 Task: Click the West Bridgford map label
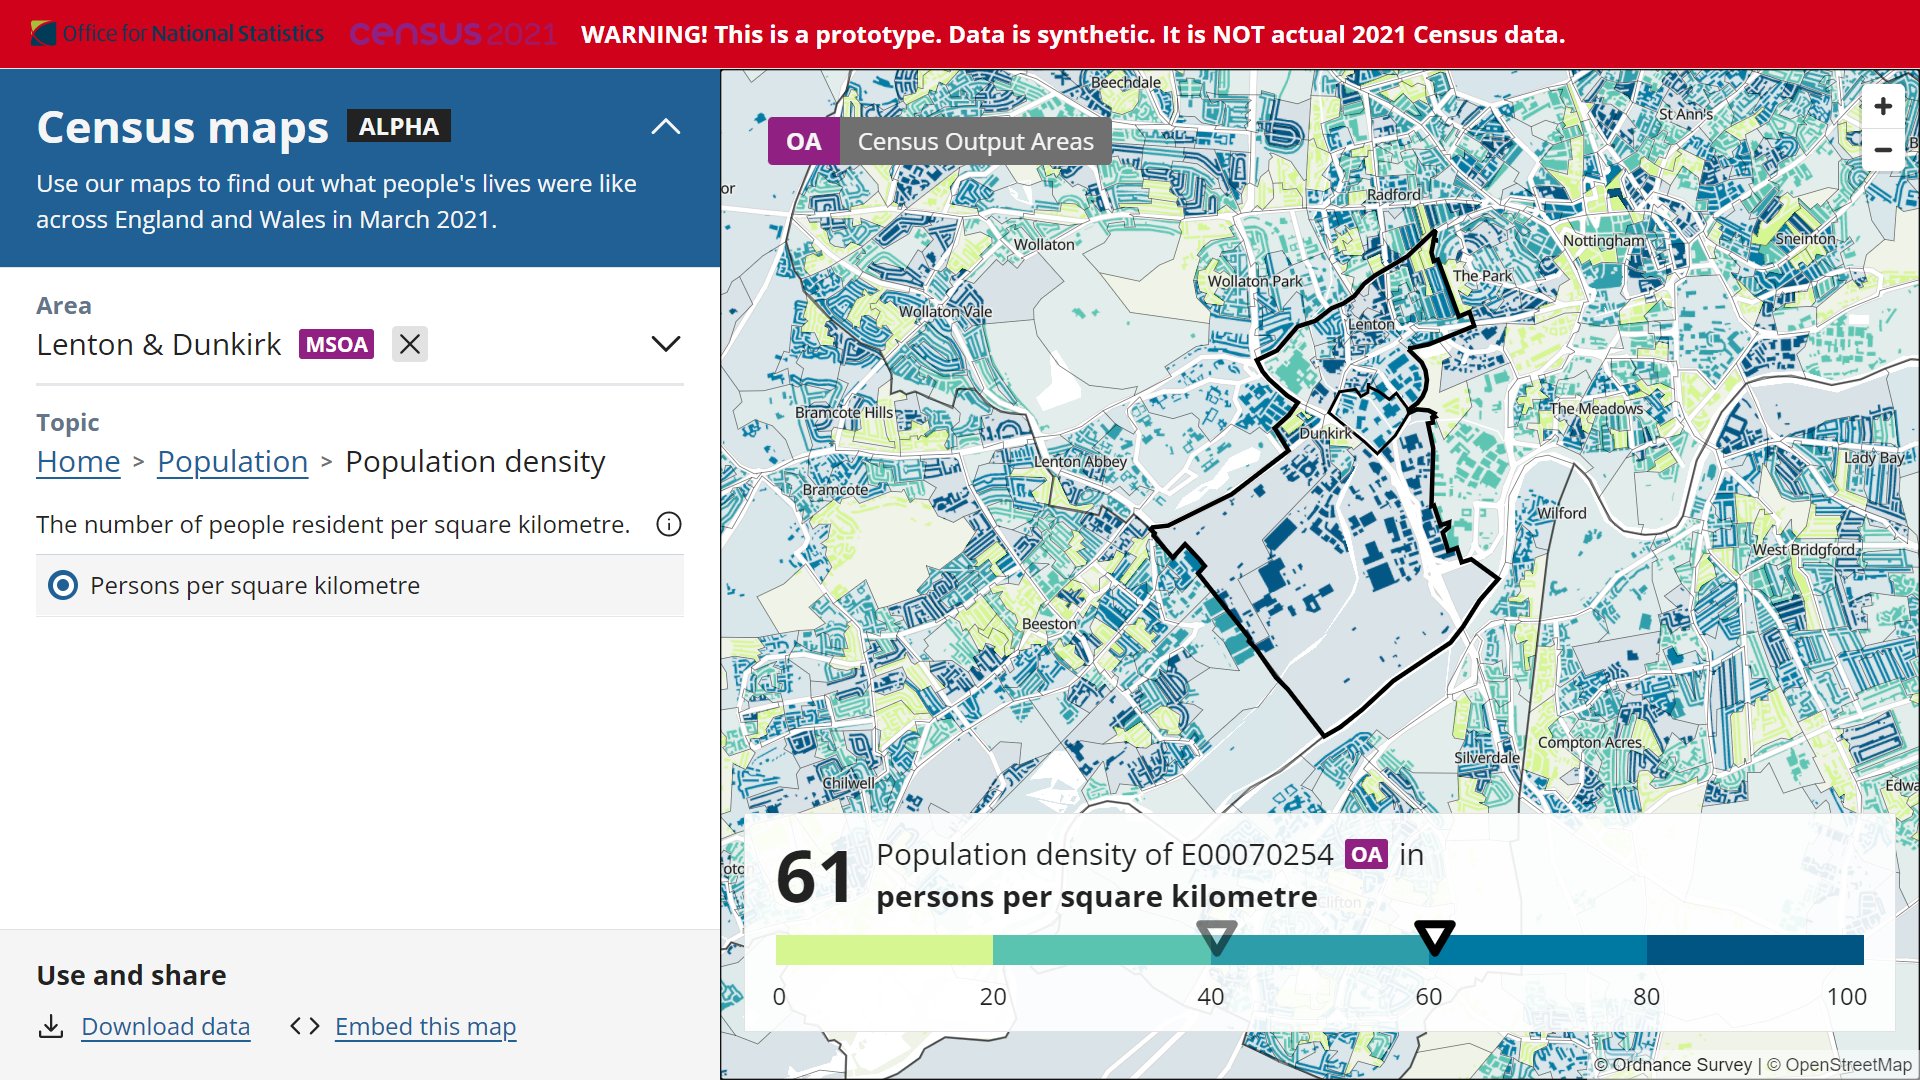pos(1803,550)
